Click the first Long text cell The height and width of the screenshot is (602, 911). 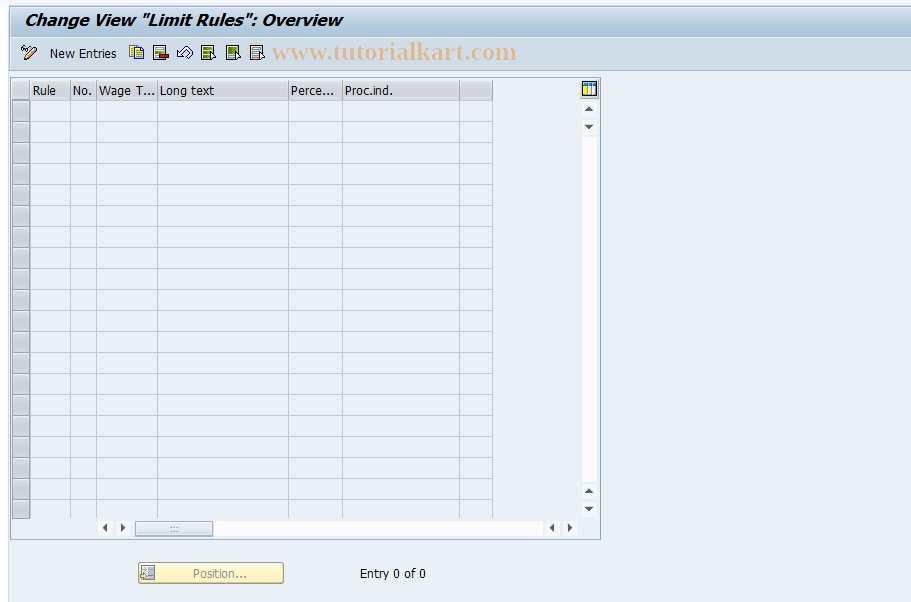click(x=223, y=111)
